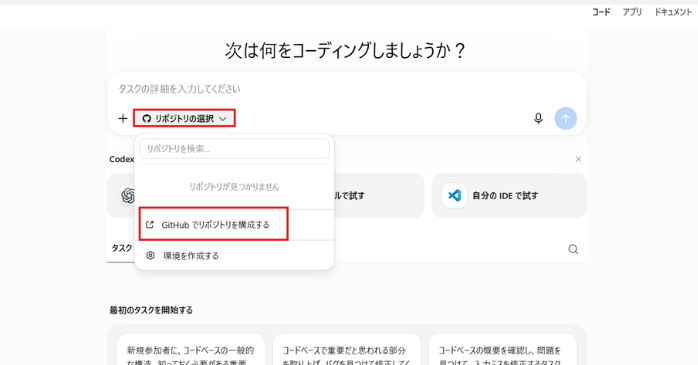Click the 最初のタスクを開始する heading
698x365 pixels.
[x=151, y=310]
